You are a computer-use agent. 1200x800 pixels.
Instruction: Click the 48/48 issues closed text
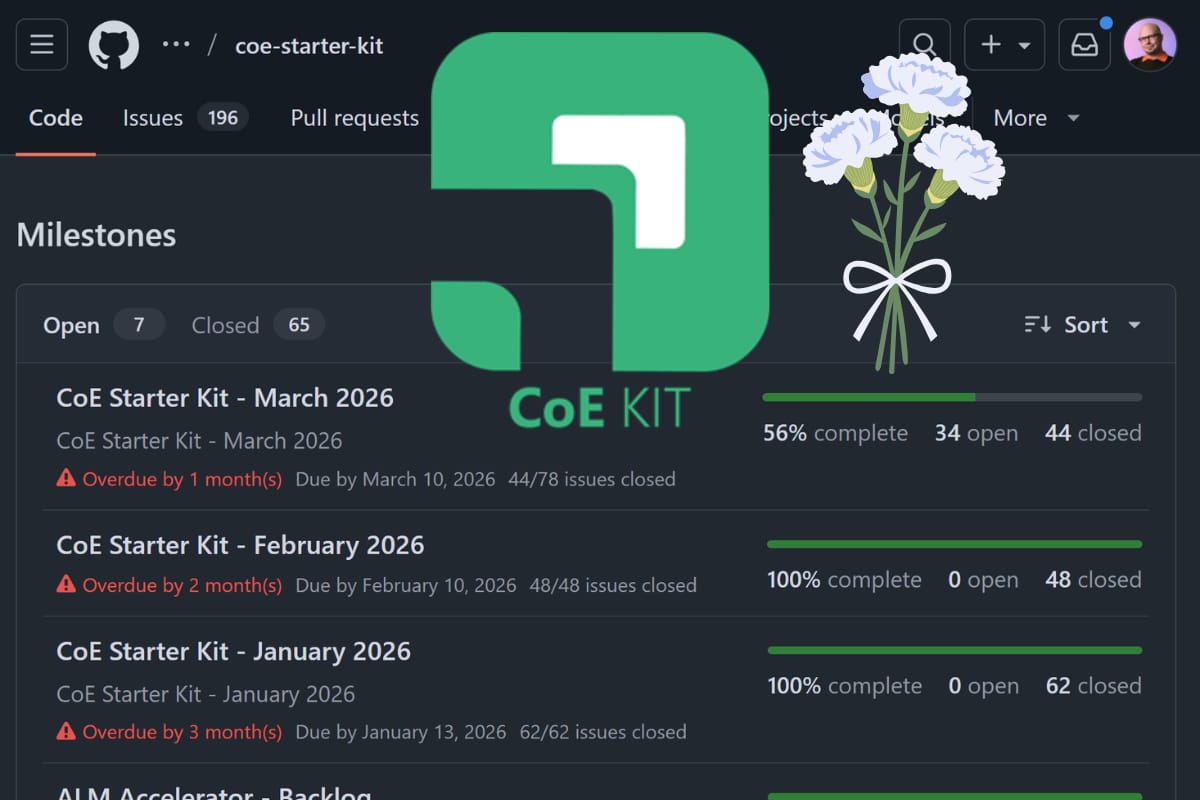tap(613, 585)
